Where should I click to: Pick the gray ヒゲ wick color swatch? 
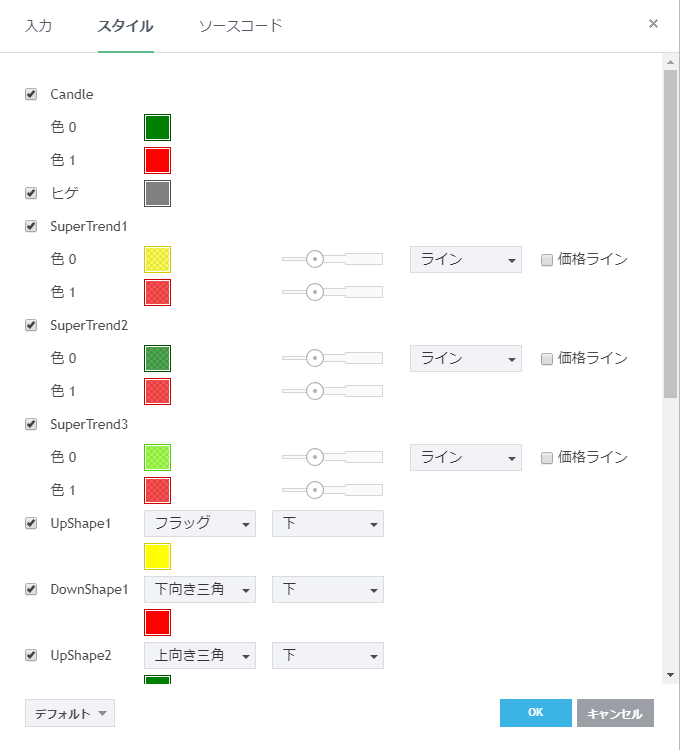coord(157,193)
